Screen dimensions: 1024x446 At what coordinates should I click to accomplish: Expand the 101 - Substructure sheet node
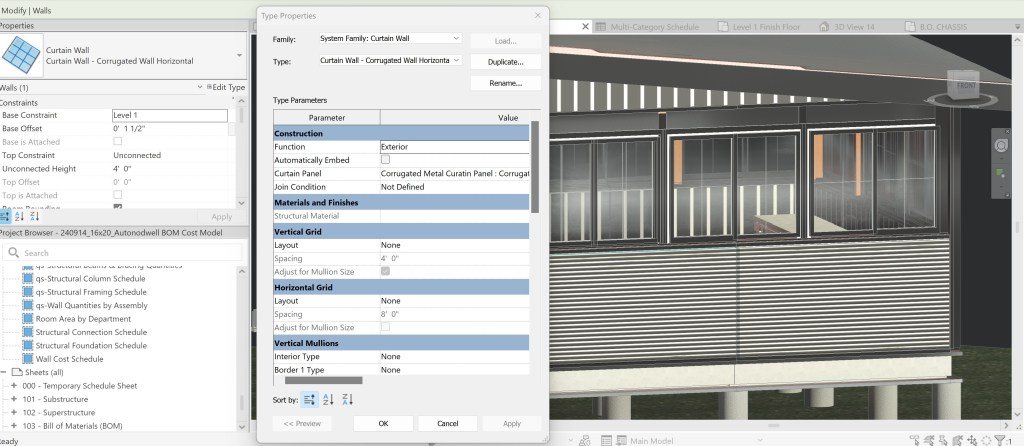pos(14,400)
